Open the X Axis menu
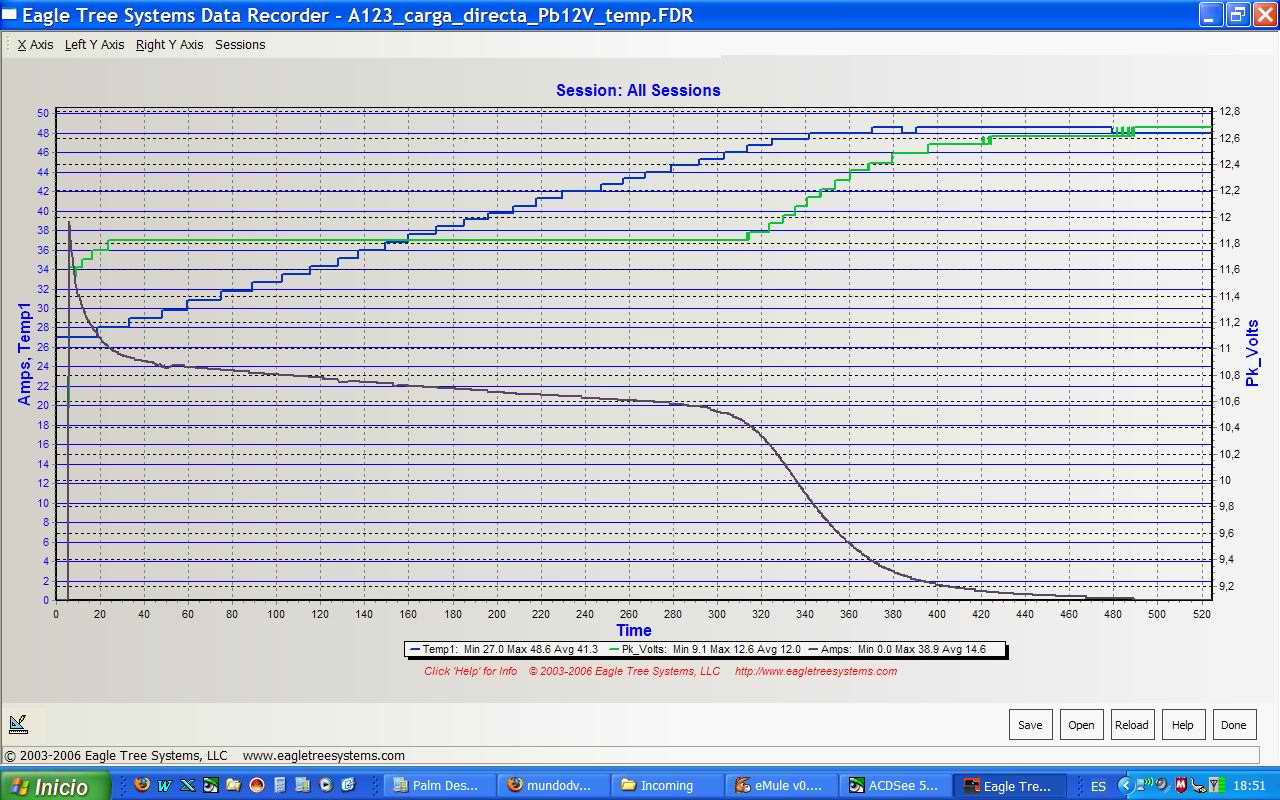This screenshot has height=800, width=1280. click(x=35, y=45)
